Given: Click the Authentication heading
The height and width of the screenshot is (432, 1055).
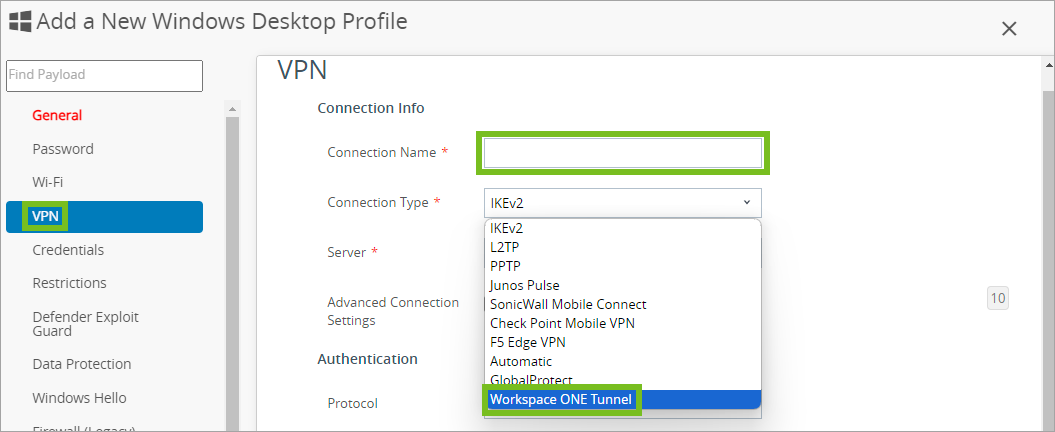Looking at the screenshot, I should [x=367, y=359].
